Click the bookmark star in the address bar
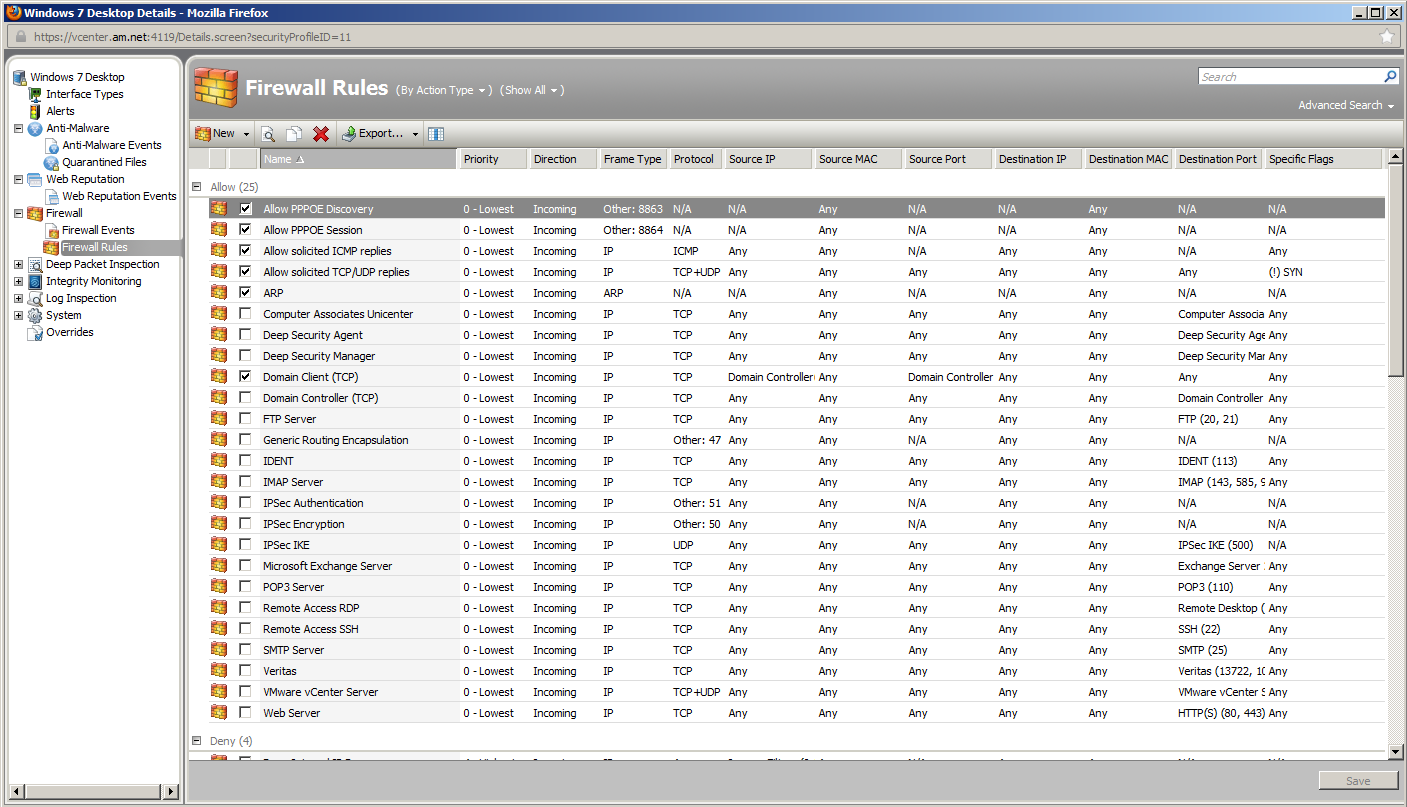Image resolution: width=1407 pixels, height=807 pixels. (x=1386, y=37)
